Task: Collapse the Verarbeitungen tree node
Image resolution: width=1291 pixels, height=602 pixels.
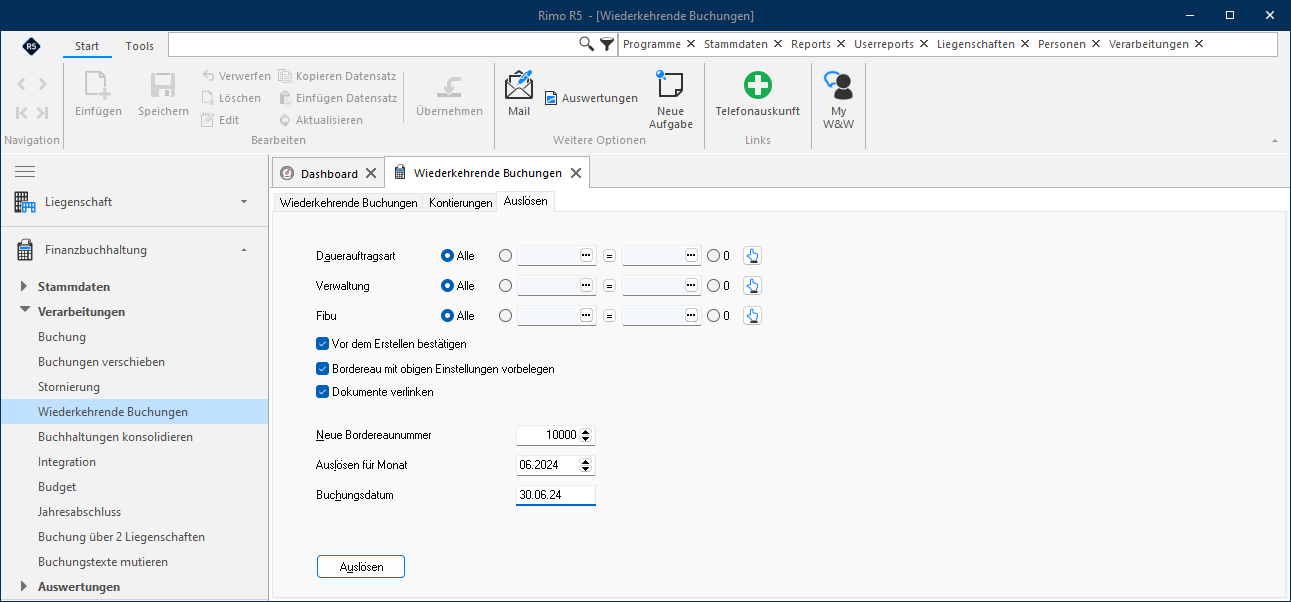Action: tap(25, 312)
